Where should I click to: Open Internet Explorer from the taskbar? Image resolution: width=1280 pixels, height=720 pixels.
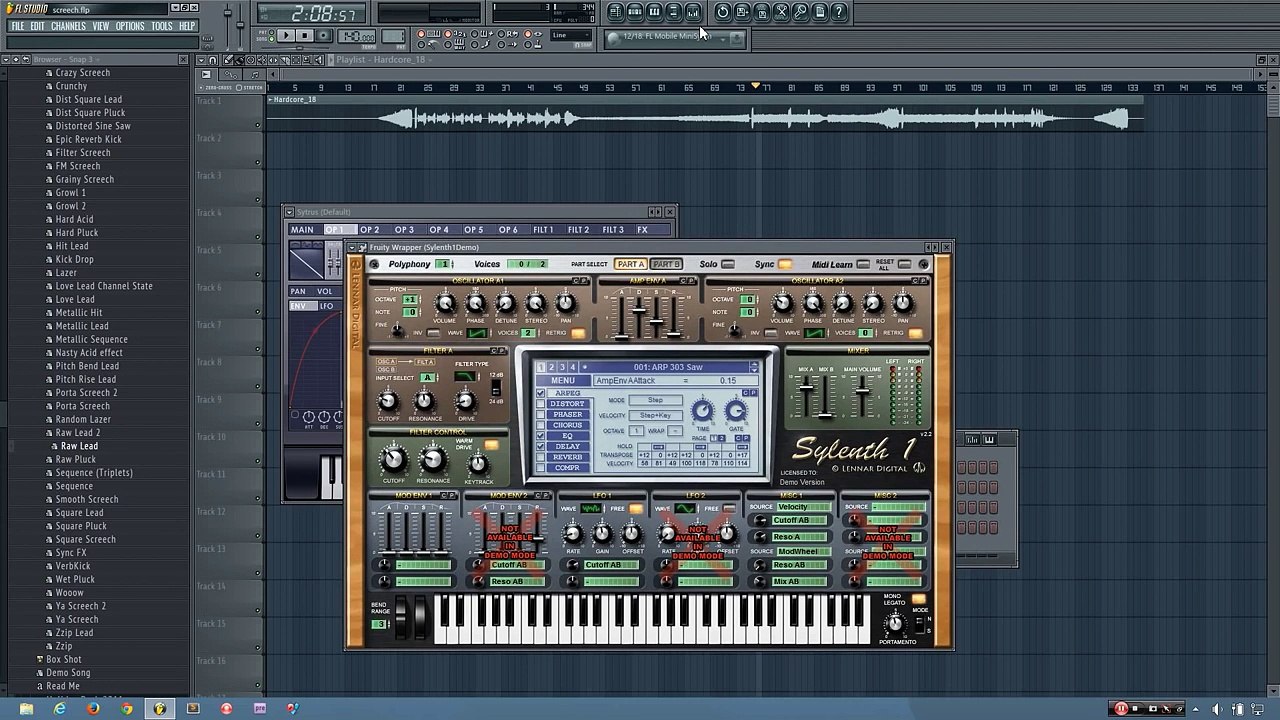click(x=59, y=709)
